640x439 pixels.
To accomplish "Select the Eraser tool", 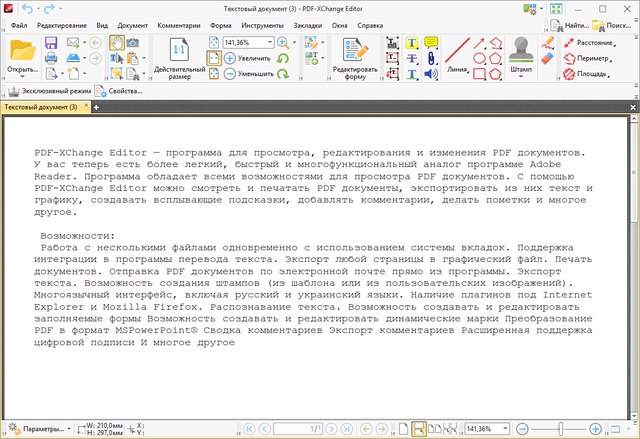I will (x=546, y=59).
